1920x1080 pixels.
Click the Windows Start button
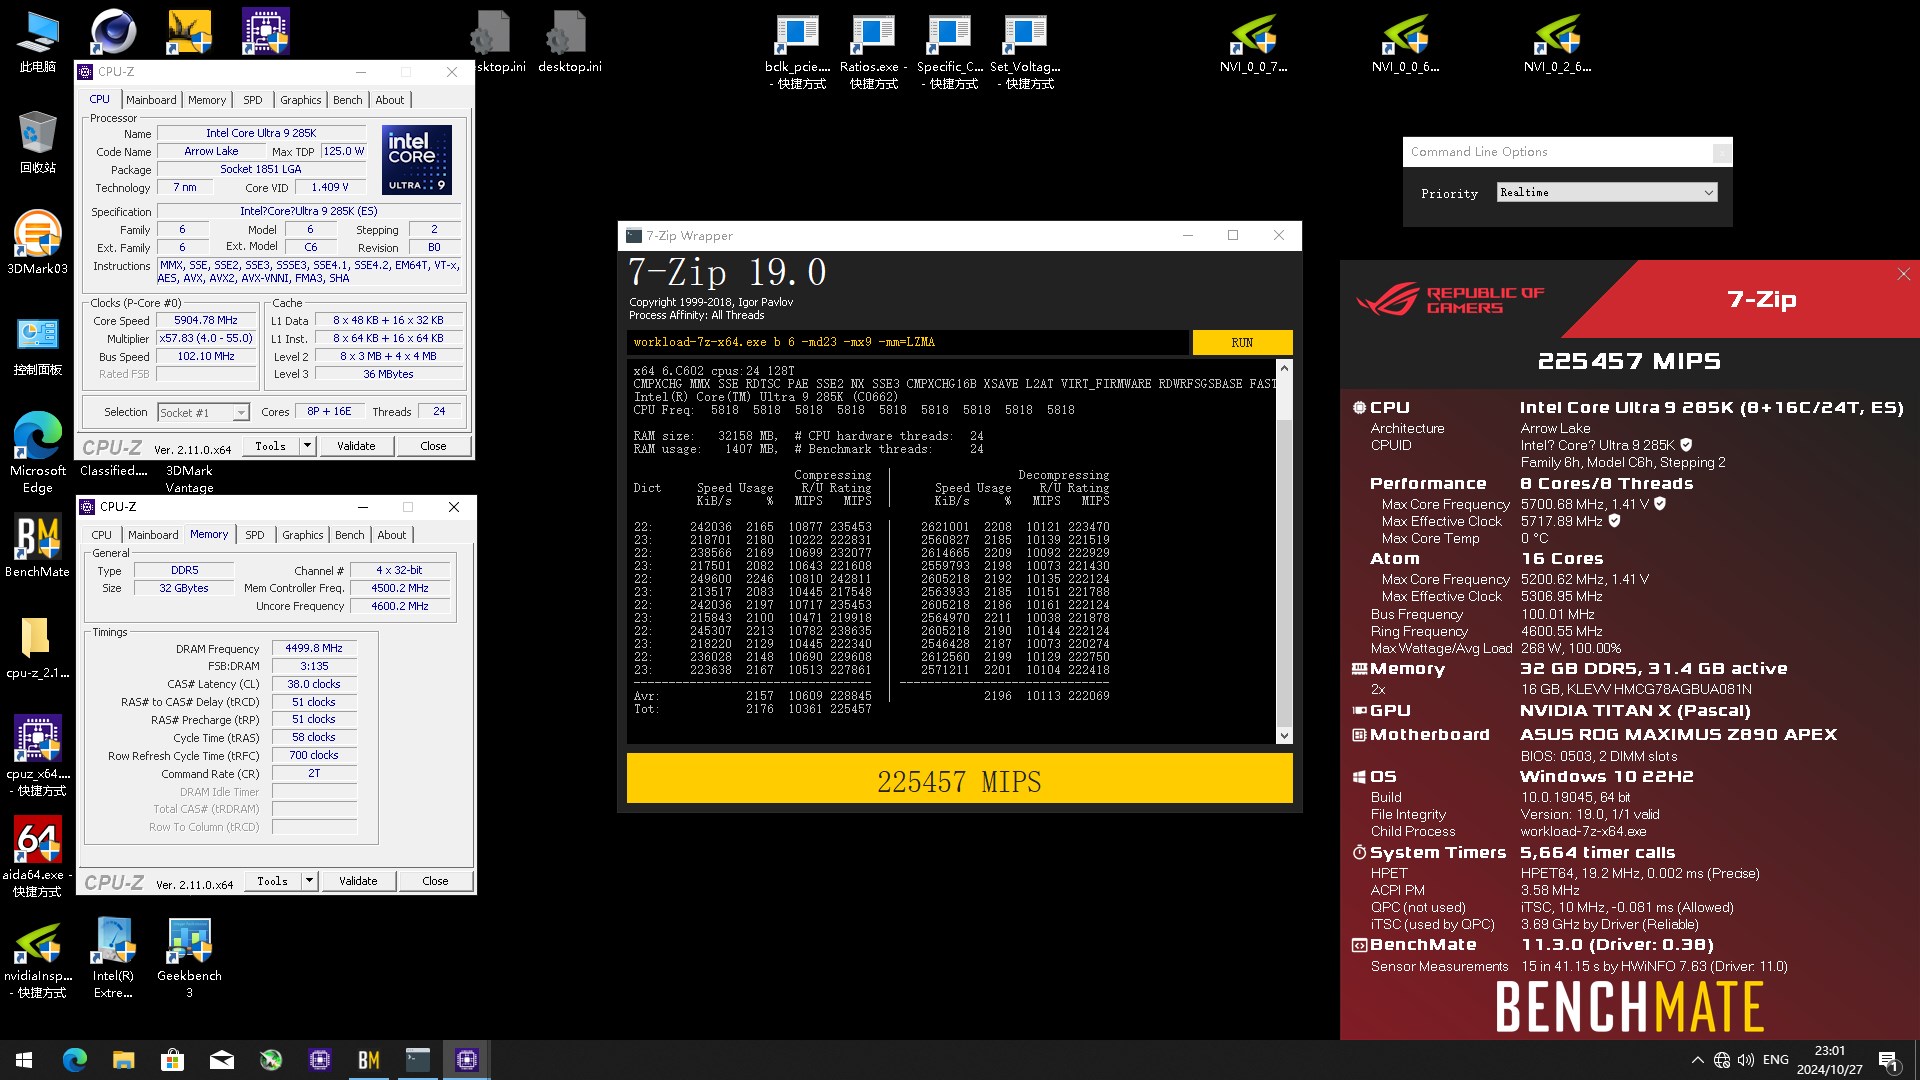(24, 1060)
